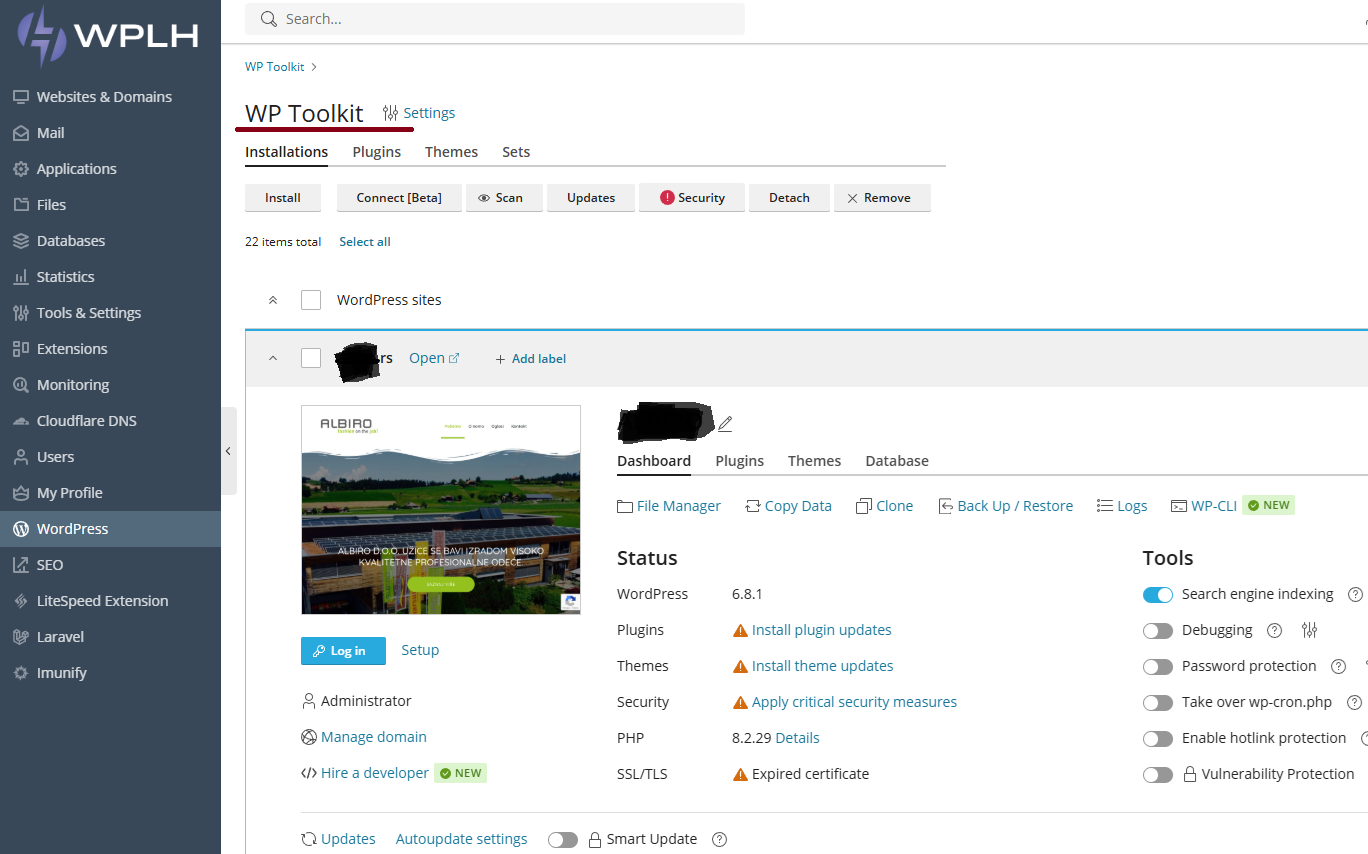Image resolution: width=1368 pixels, height=854 pixels.
Task: Click the Applications gear icon
Action: 20,169
